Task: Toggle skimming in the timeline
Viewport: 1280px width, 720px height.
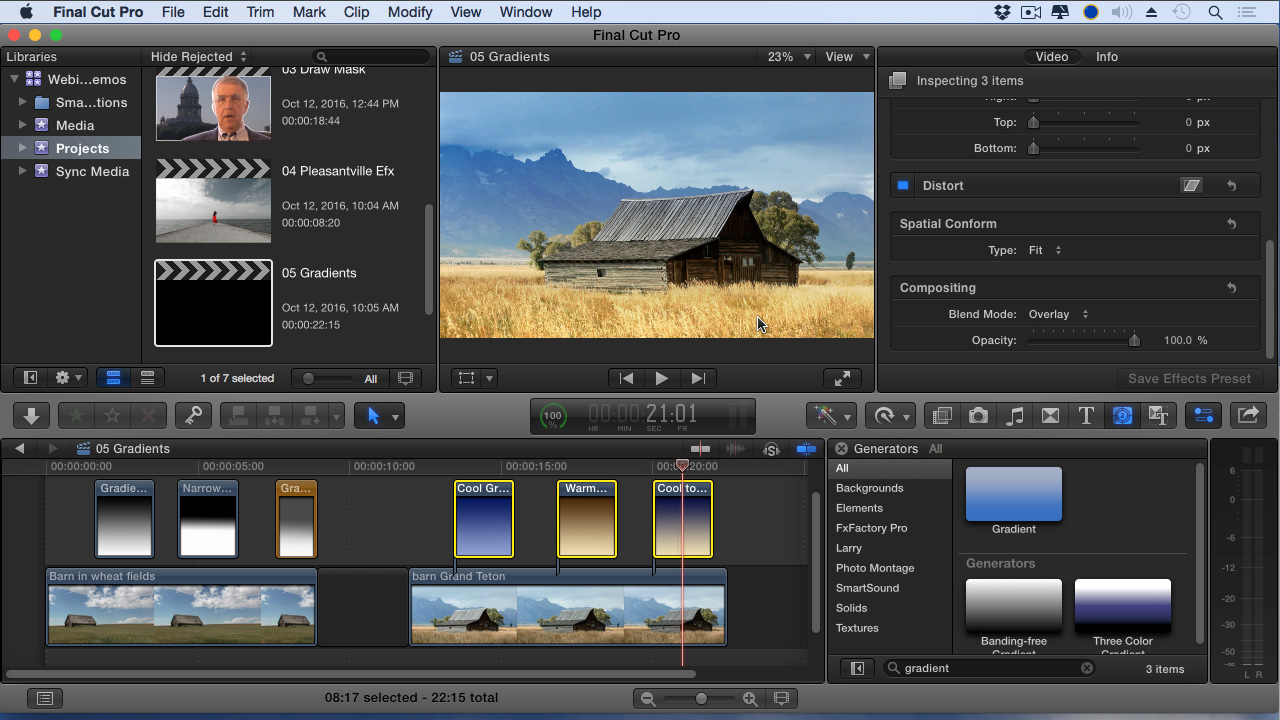Action: (x=700, y=449)
